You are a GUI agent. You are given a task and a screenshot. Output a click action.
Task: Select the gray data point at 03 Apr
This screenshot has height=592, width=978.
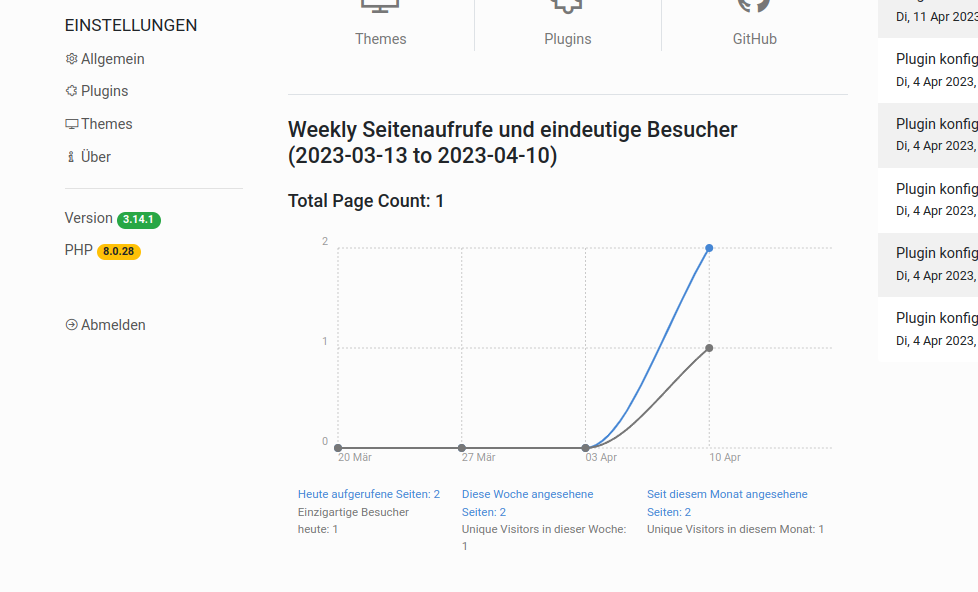click(x=585, y=448)
